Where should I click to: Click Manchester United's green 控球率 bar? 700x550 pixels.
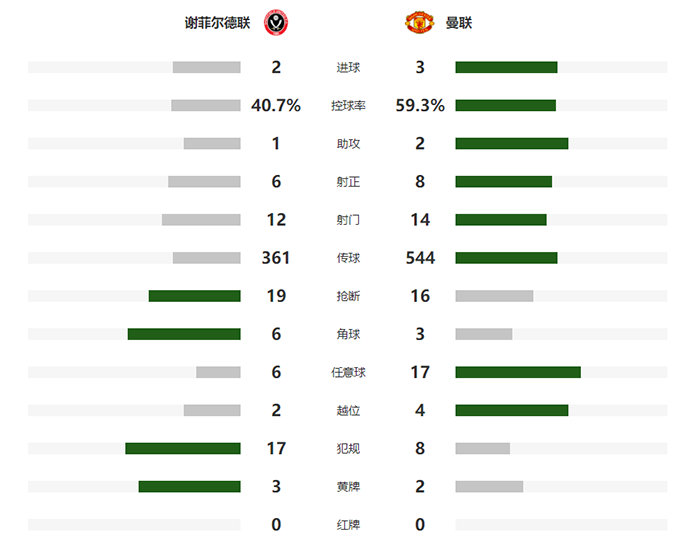[x=505, y=106]
